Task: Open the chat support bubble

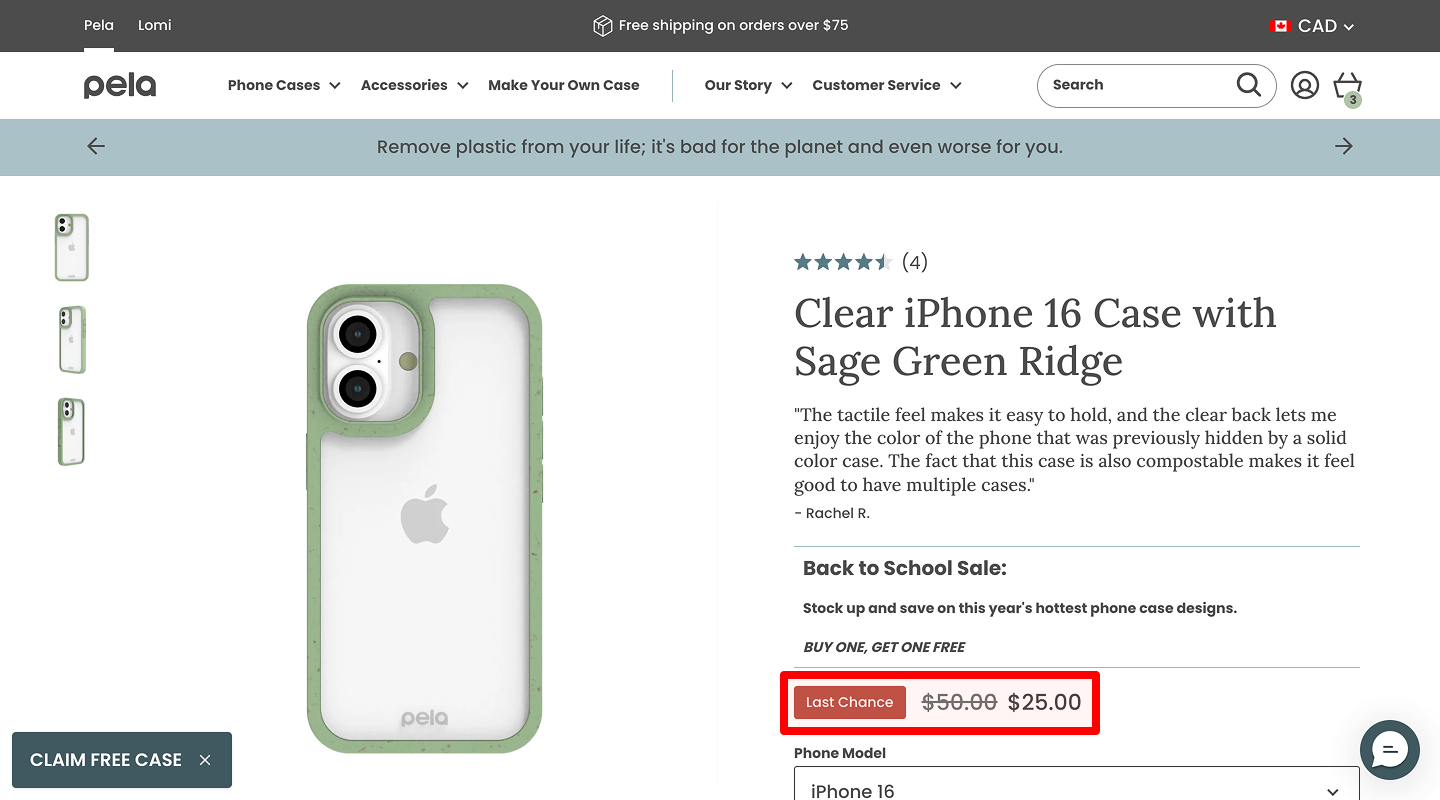Action: tap(1389, 750)
